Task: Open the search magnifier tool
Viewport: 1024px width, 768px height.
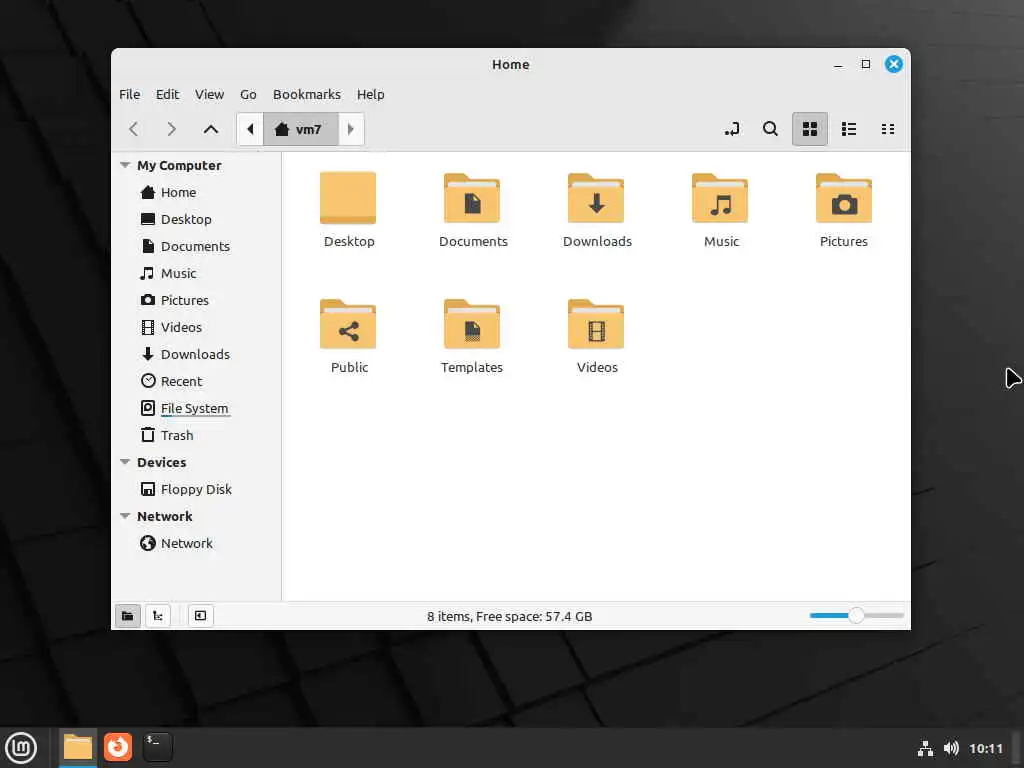Action: (771, 129)
